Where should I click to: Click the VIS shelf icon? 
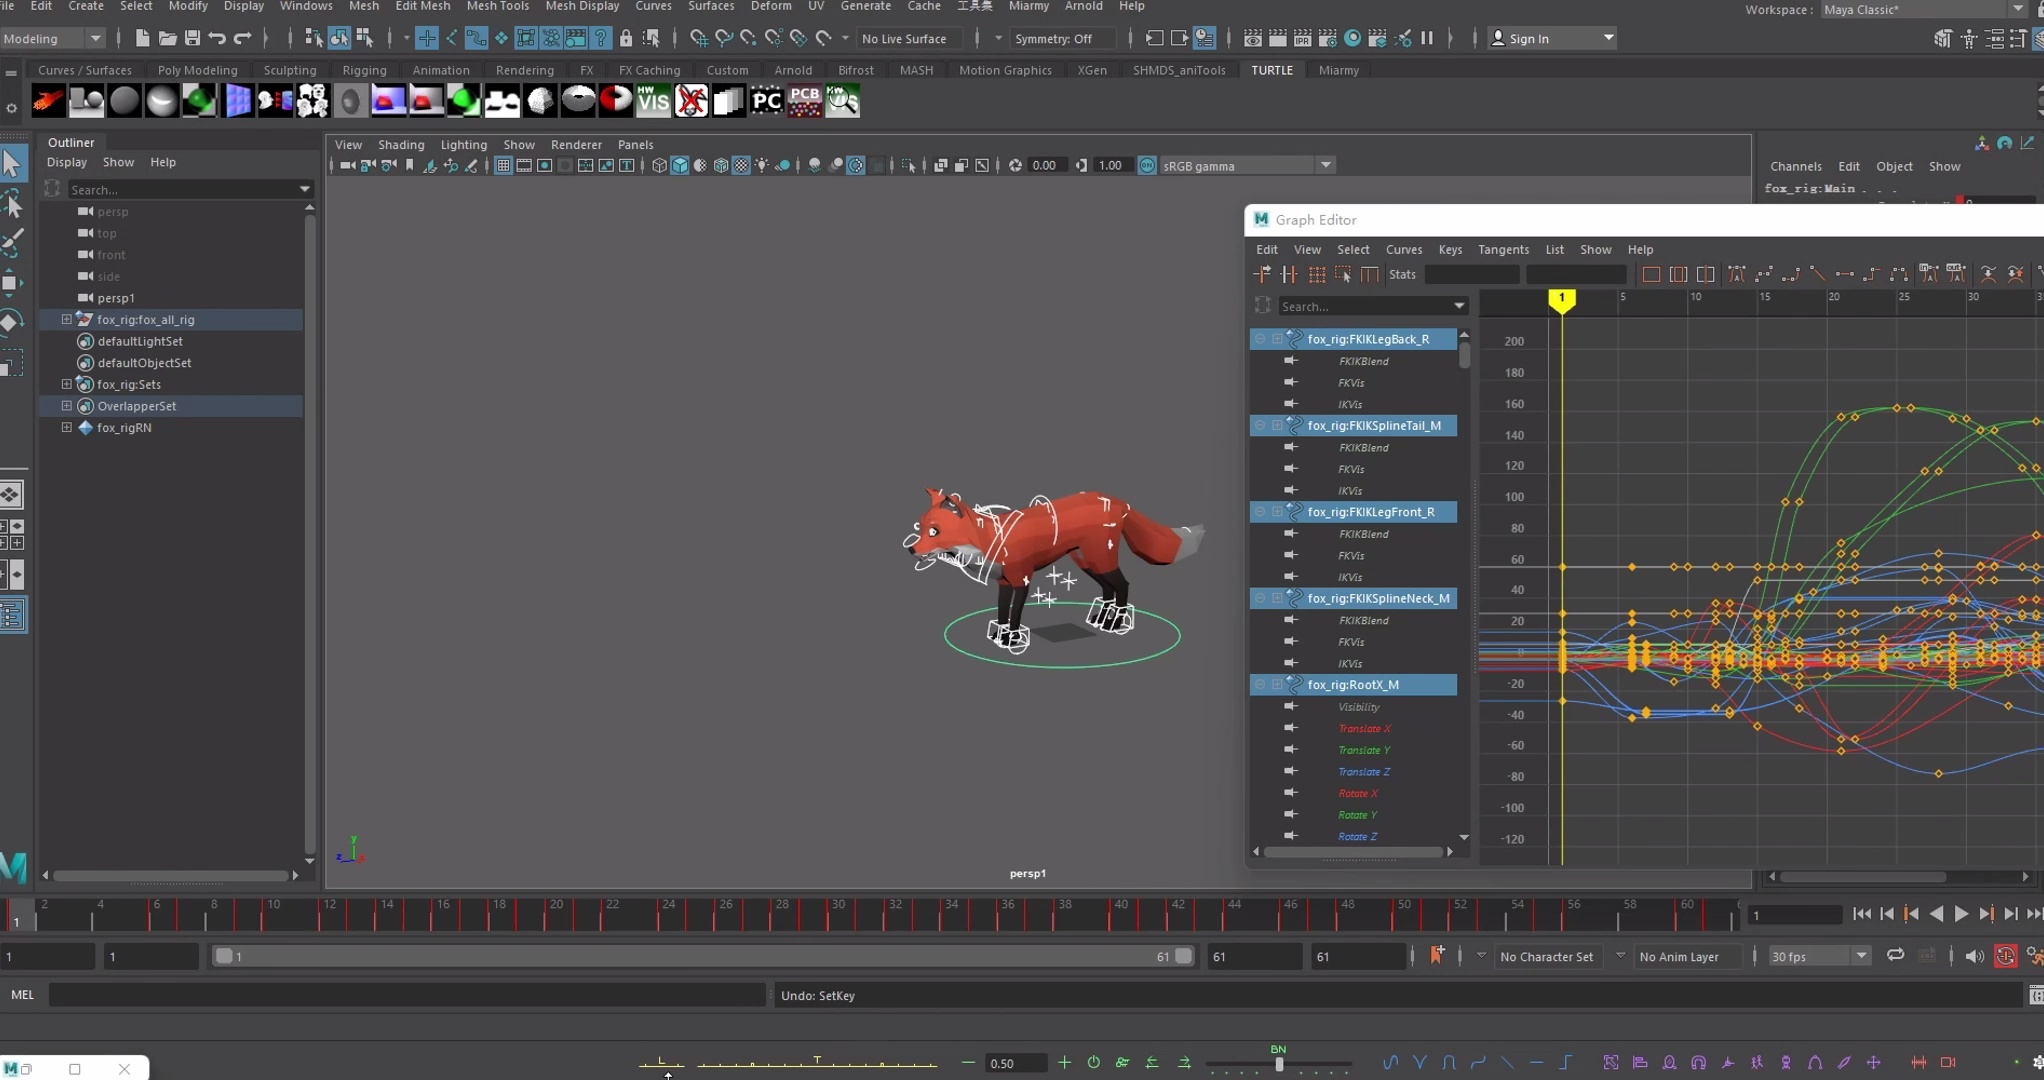coord(653,101)
